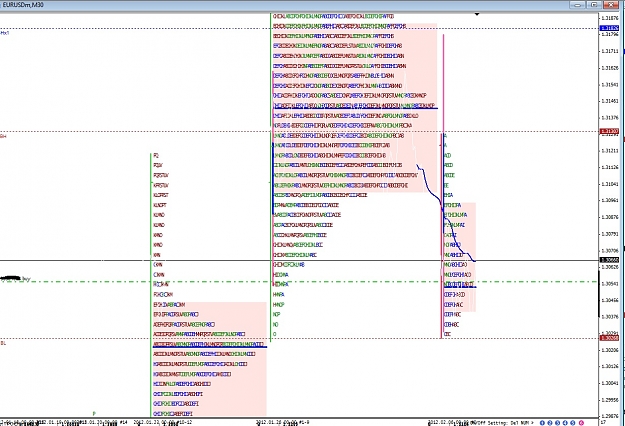The width and height of the screenshot is (625, 426).
Task: Click the blue number 3 circle button
Action: coord(558,423)
